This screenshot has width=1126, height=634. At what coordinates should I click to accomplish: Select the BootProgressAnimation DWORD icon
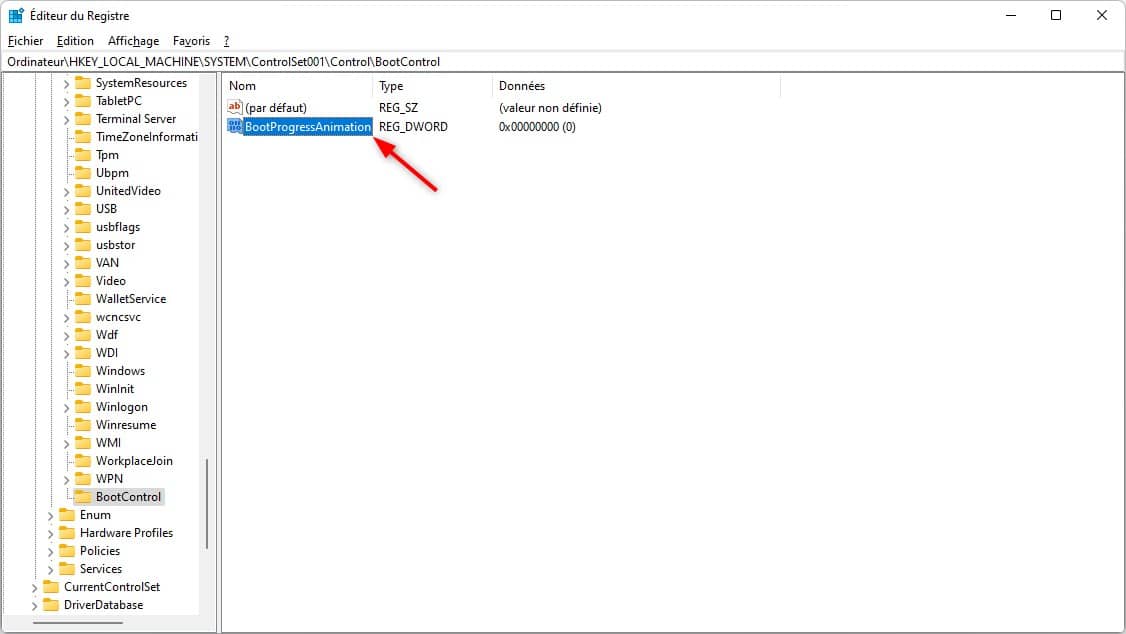tap(235, 126)
